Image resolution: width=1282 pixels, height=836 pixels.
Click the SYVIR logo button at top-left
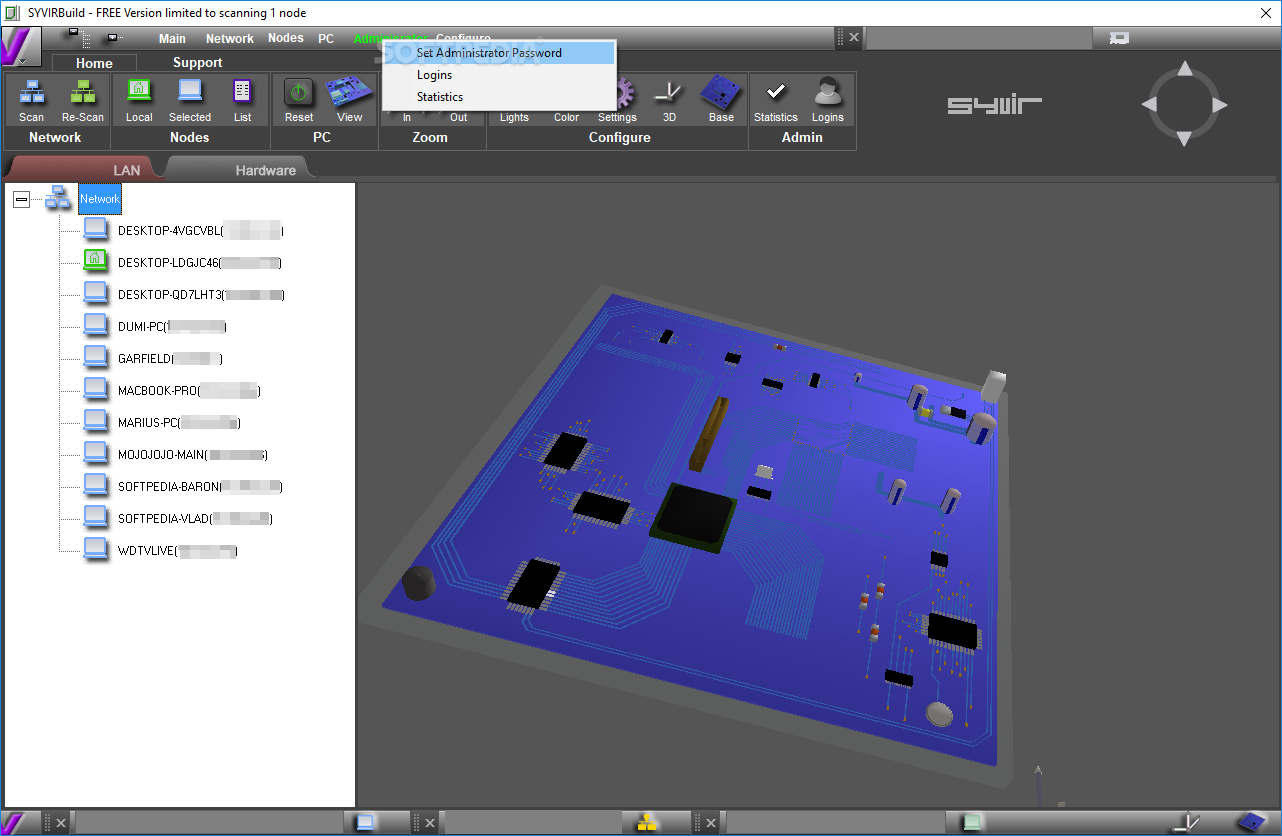click(19, 44)
